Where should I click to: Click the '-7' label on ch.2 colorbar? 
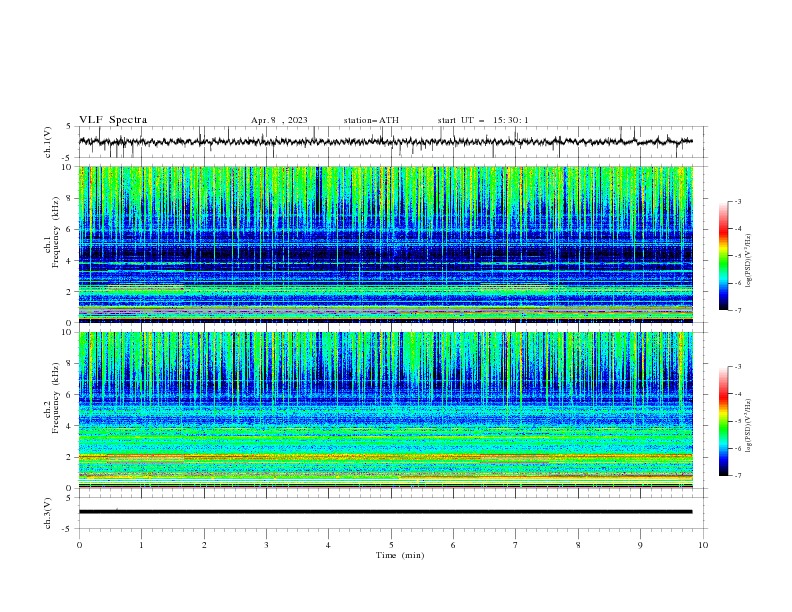point(737,476)
